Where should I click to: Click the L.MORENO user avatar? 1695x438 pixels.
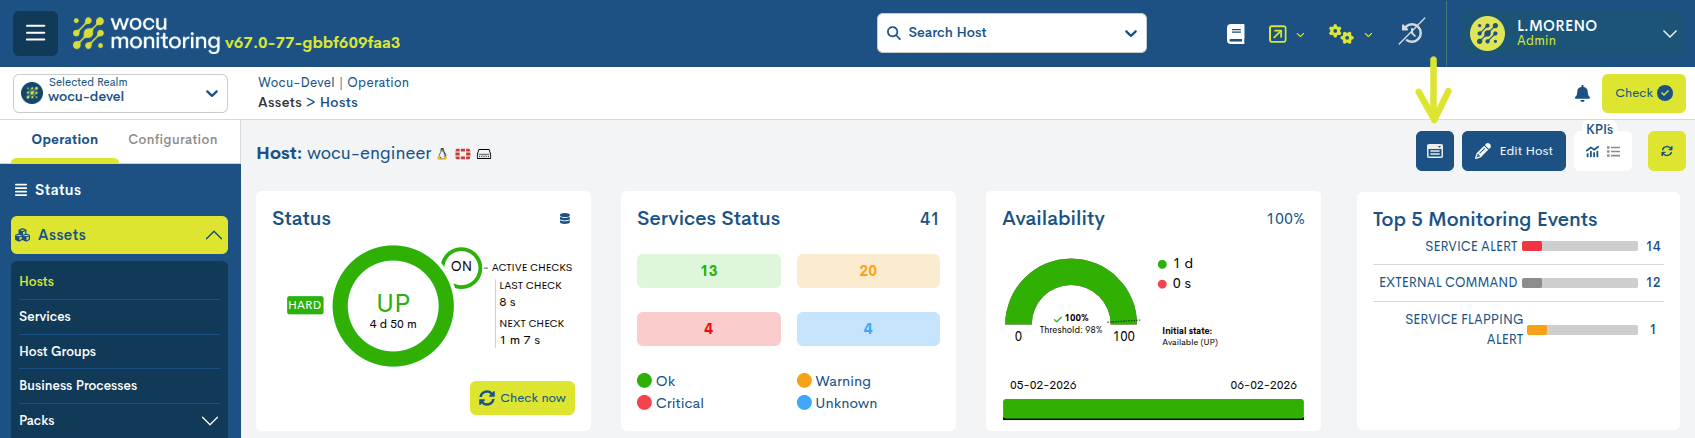pyautogui.click(x=1487, y=33)
